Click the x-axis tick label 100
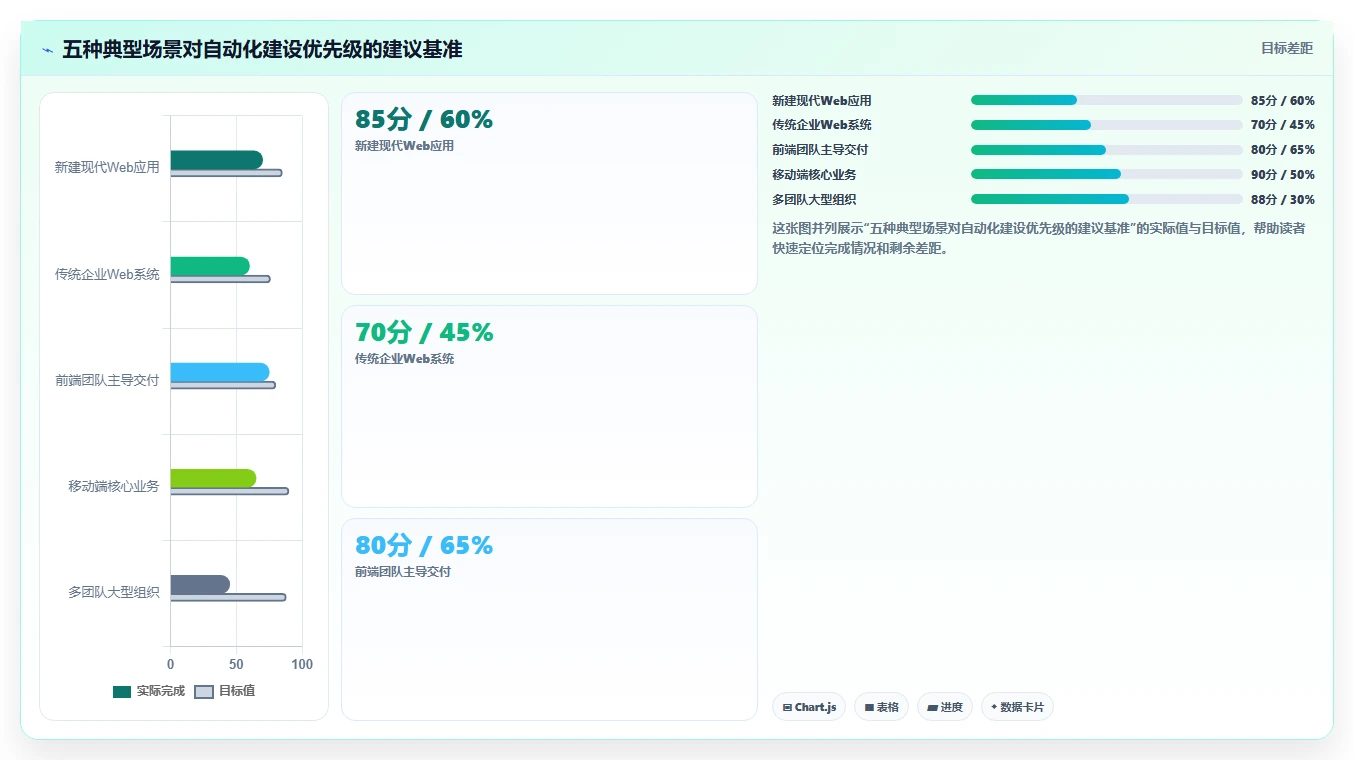The image size is (1354, 760). coord(302,664)
